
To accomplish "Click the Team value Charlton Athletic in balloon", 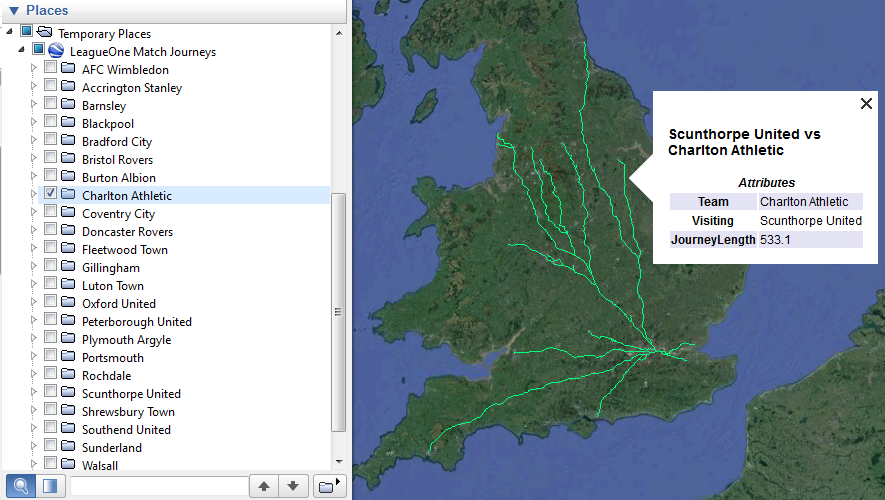I will 804,202.
